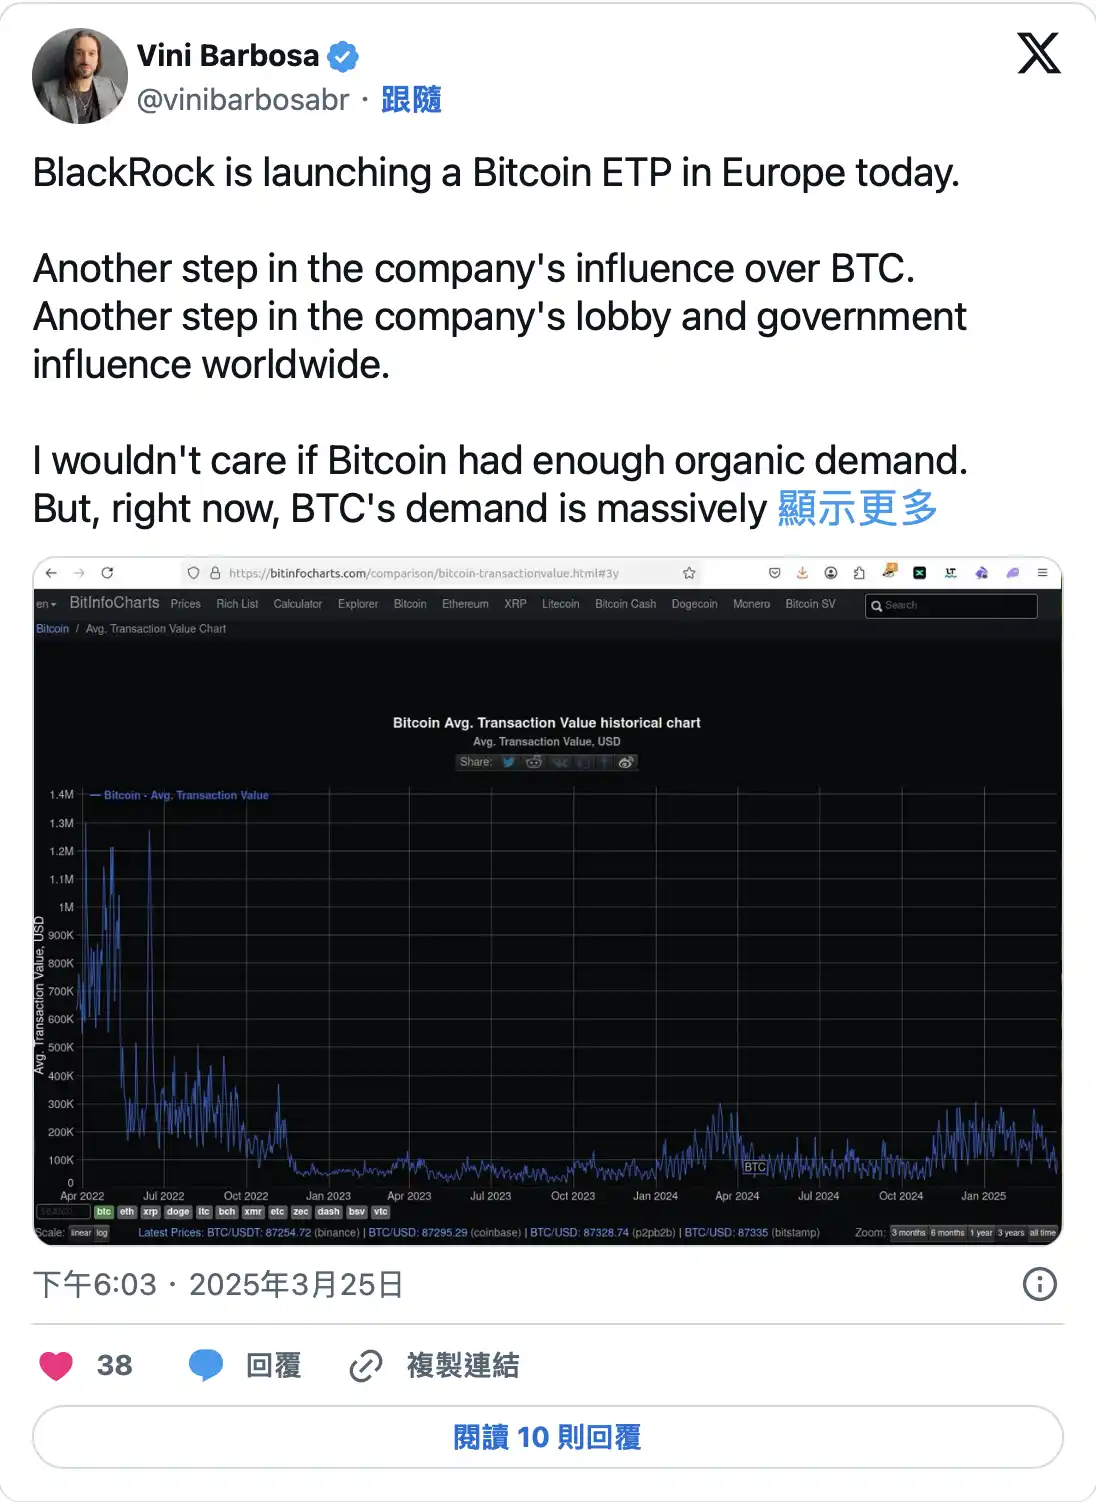This screenshot has width=1096, height=1502.
Task: Click the BitInfoCharts search field
Action: click(955, 605)
